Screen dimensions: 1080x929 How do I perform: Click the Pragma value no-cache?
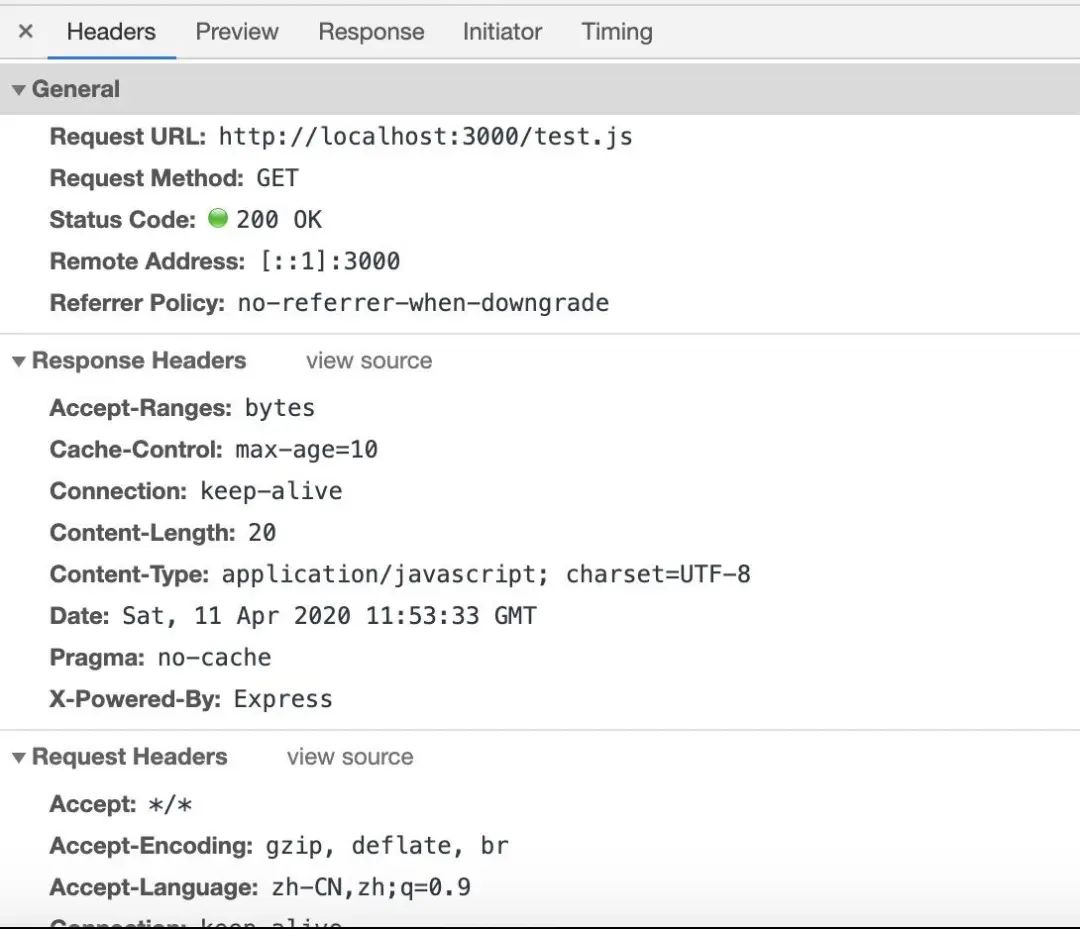coord(214,658)
